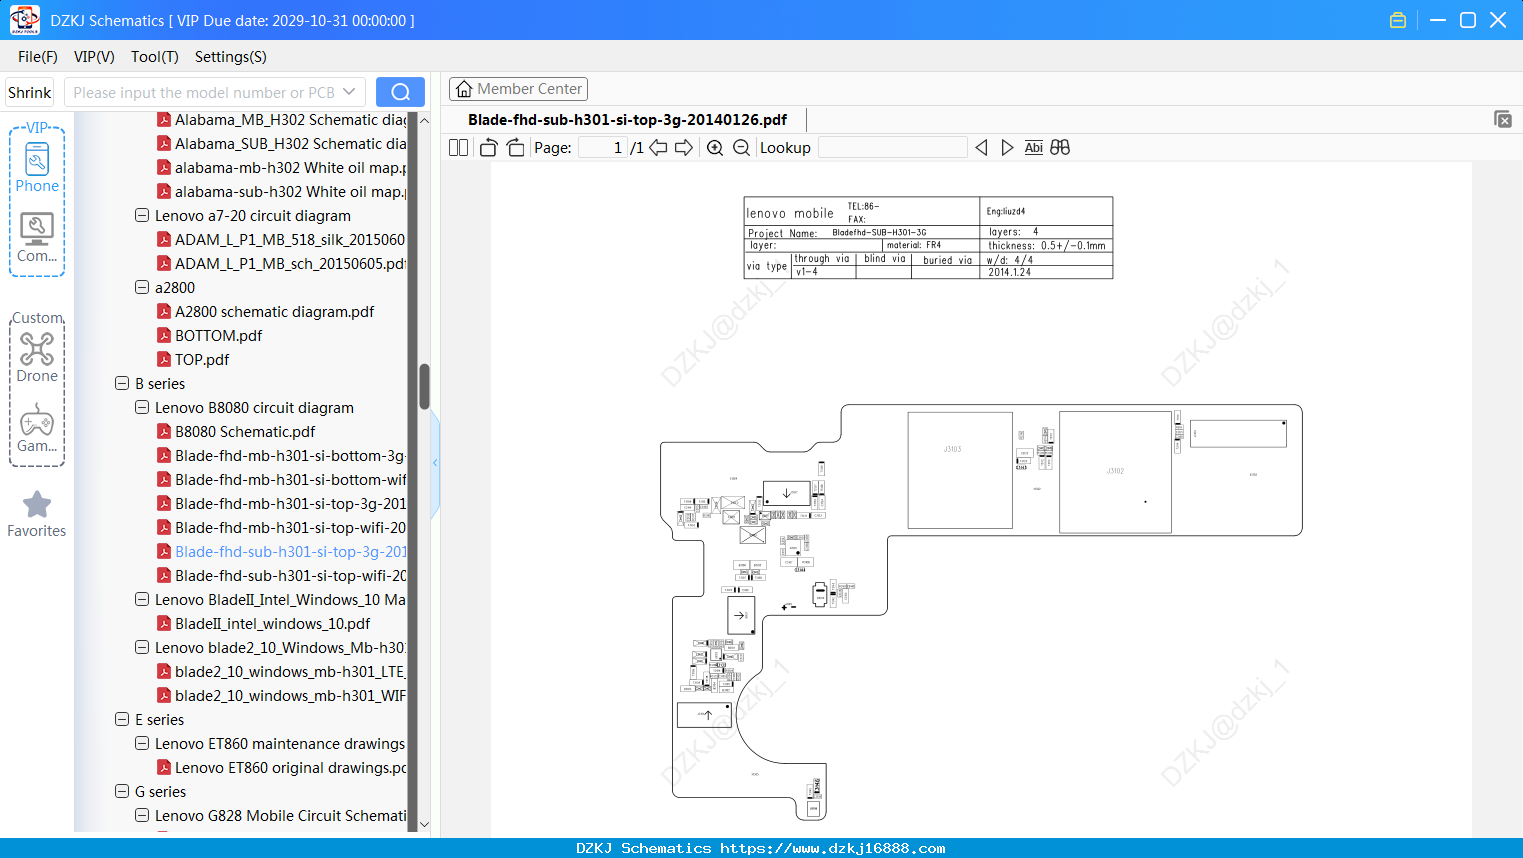Click the Alabama_MB_H302 Schematic PDF icon
This screenshot has height=858, width=1523.
click(164, 120)
